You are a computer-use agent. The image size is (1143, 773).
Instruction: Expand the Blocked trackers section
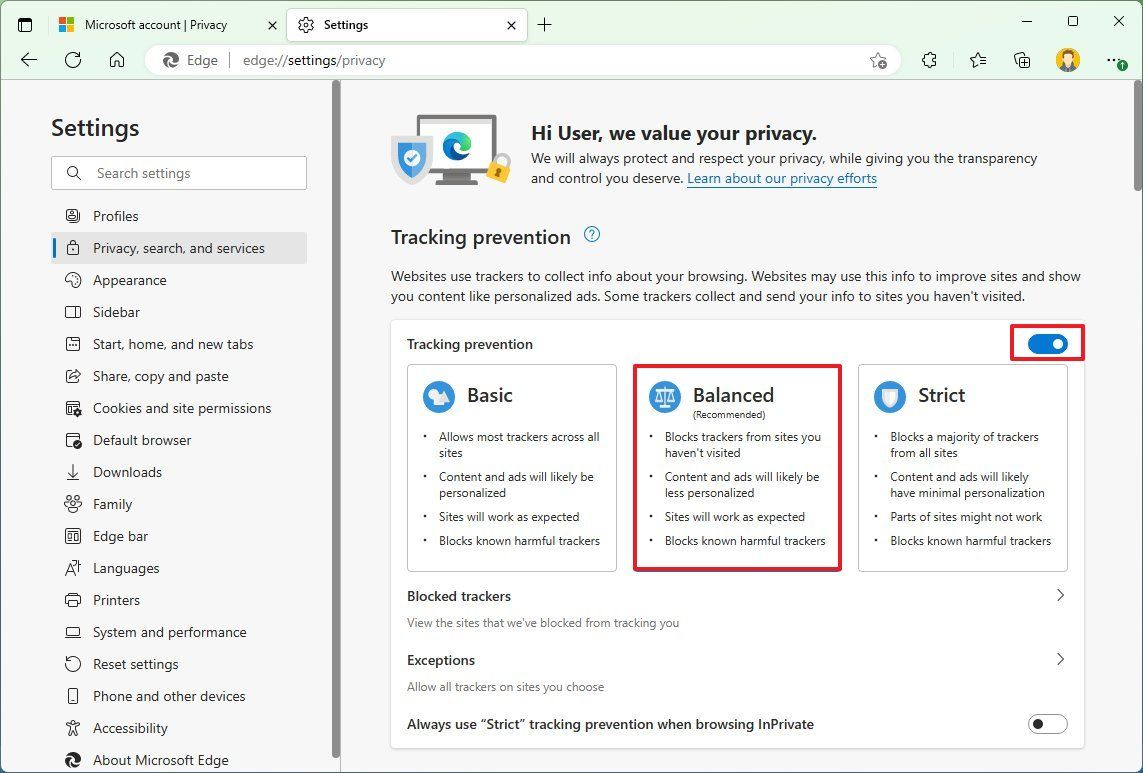[1060, 595]
